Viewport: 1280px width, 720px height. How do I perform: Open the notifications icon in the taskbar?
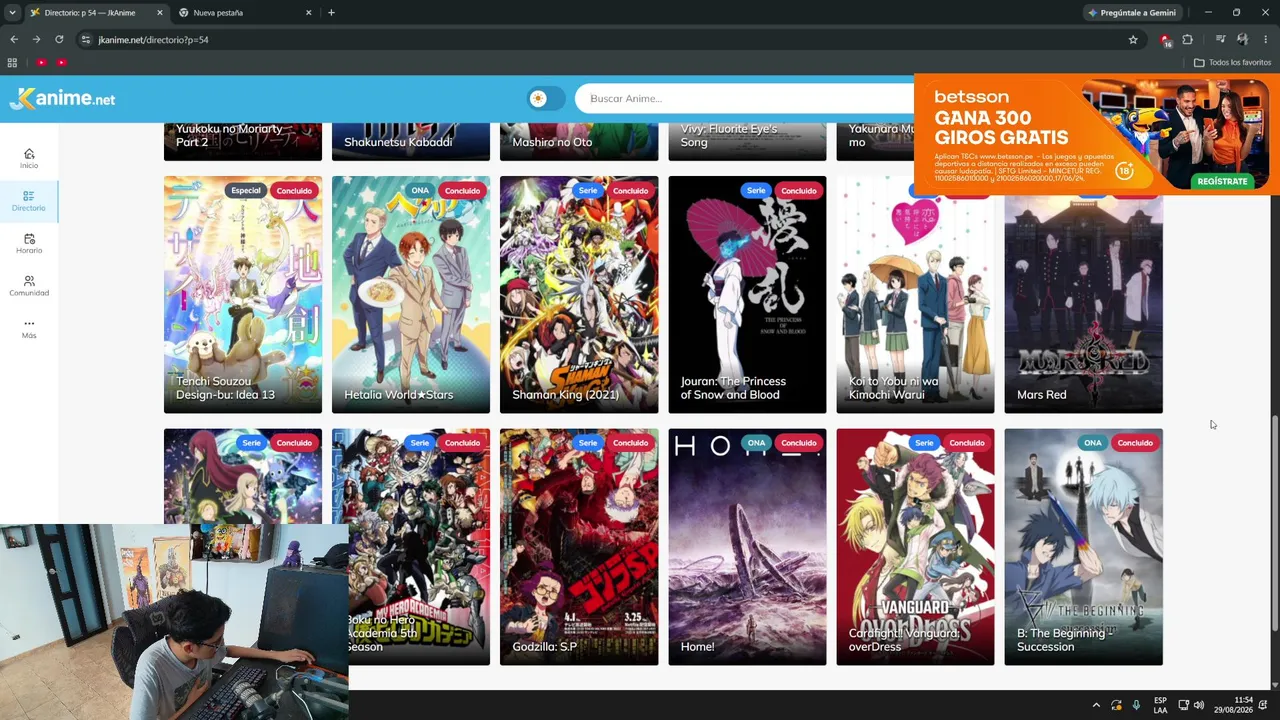pos(1263,705)
